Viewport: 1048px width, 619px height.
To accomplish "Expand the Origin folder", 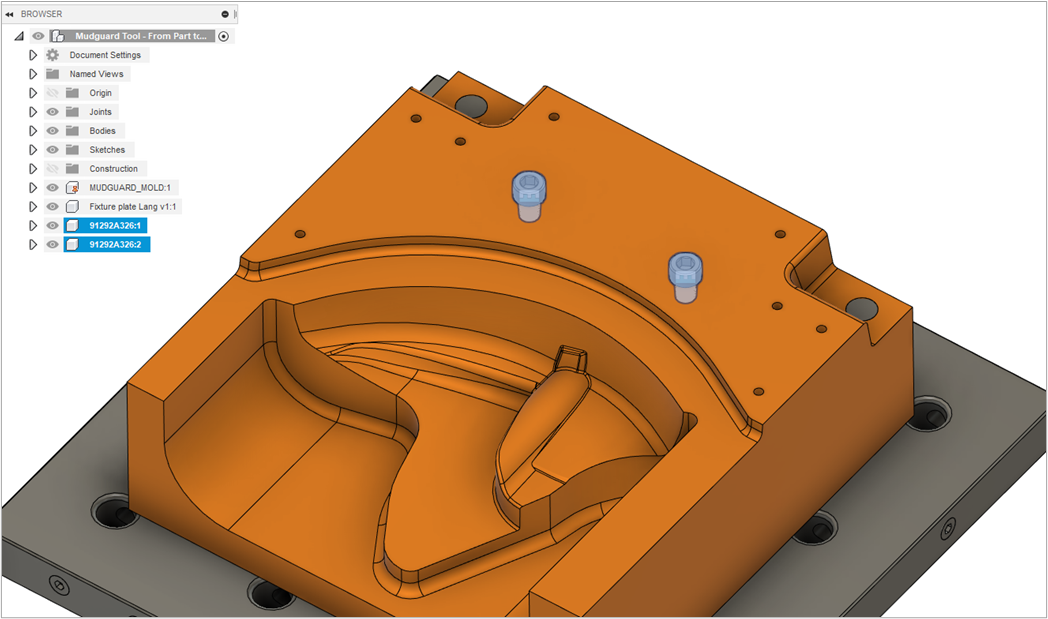I will click(x=33, y=93).
